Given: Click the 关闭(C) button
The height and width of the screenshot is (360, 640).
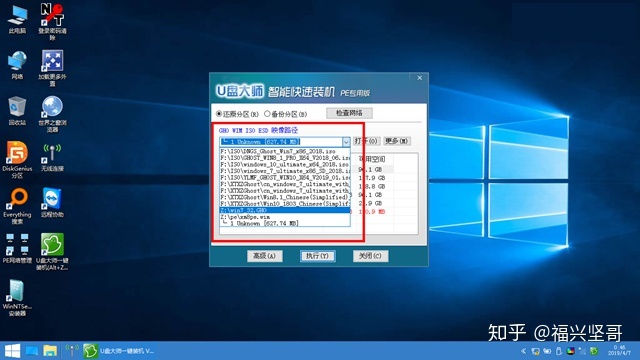Looking at the screenshot, I should point(370,256).
